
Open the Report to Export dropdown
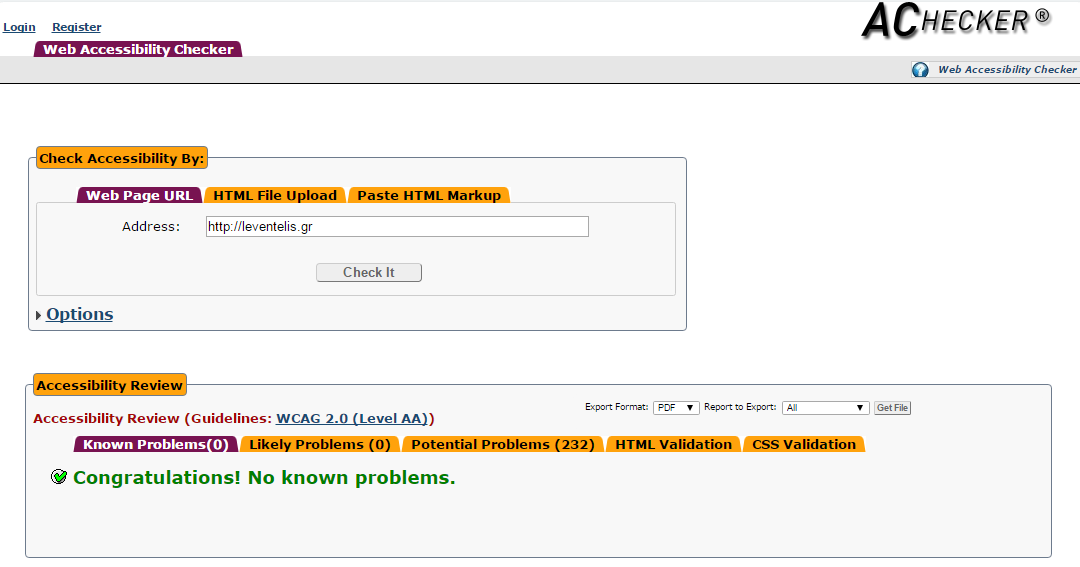click(825, 408)
